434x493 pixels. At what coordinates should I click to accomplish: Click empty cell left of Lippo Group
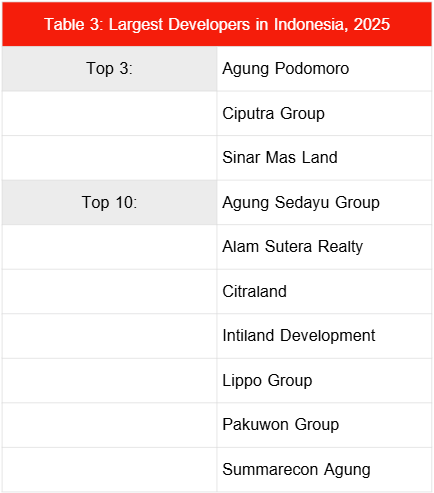(110, 381)
